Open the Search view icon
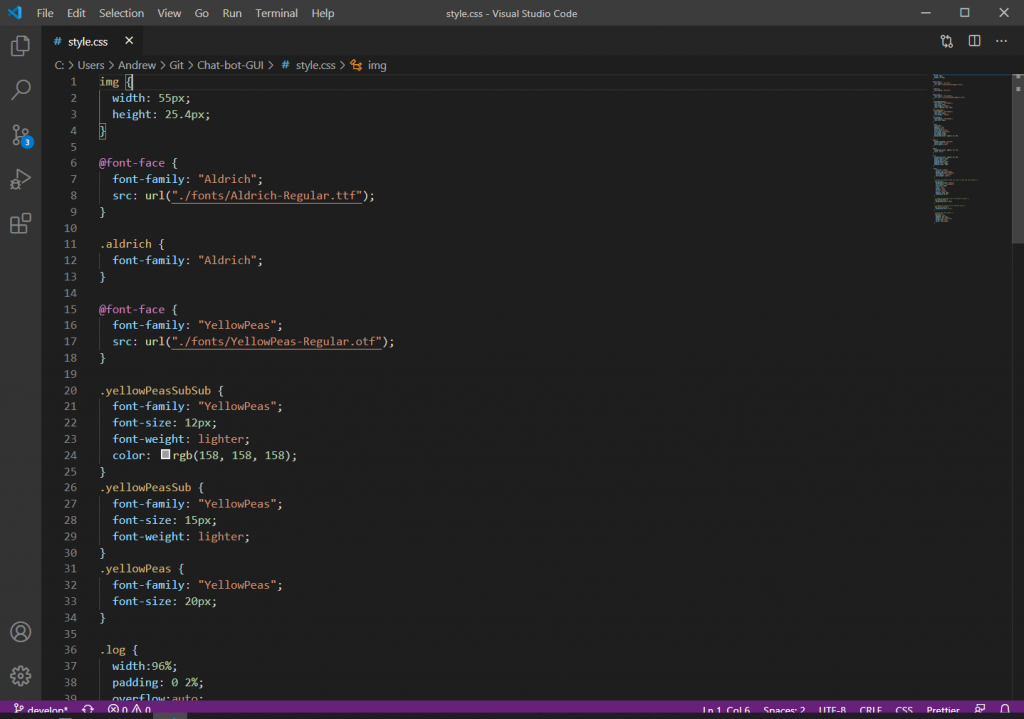 (x=20, y=91)
